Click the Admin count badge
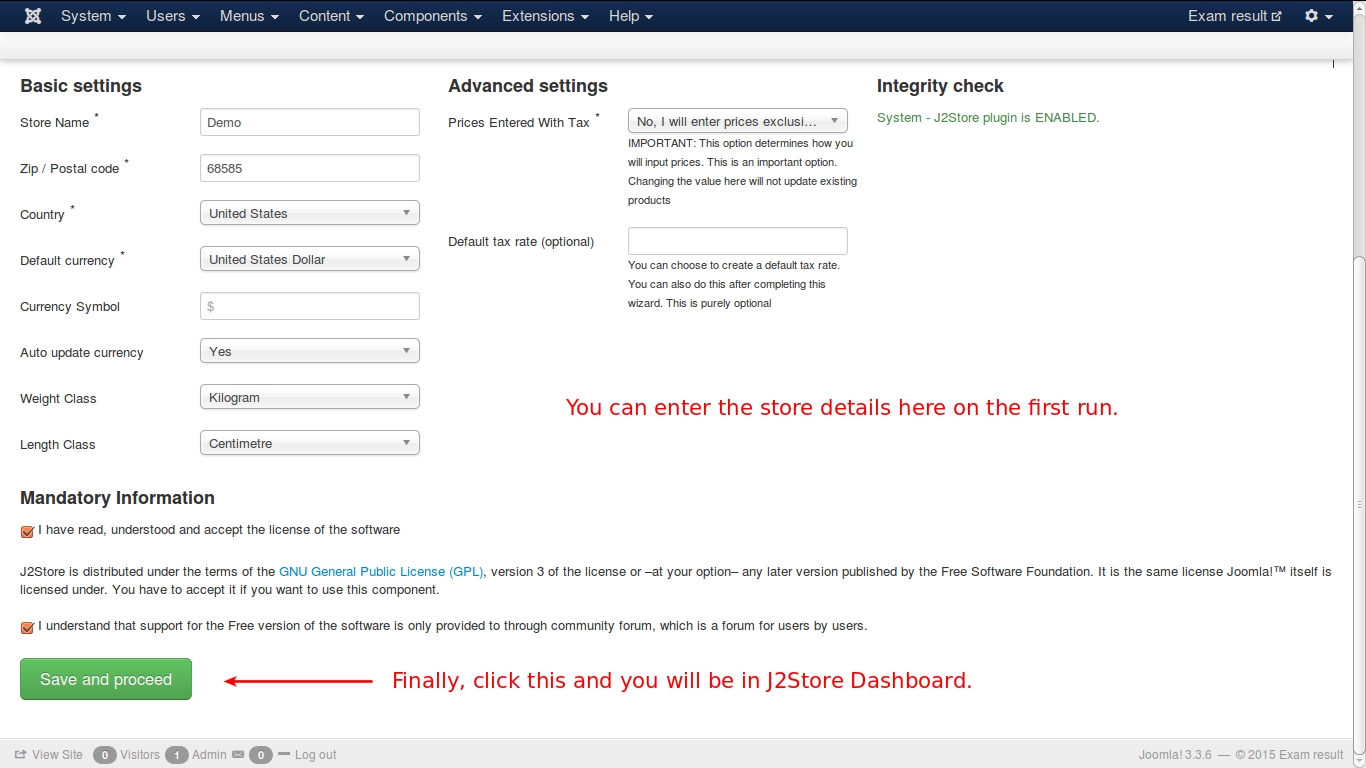 click(177, 755)
